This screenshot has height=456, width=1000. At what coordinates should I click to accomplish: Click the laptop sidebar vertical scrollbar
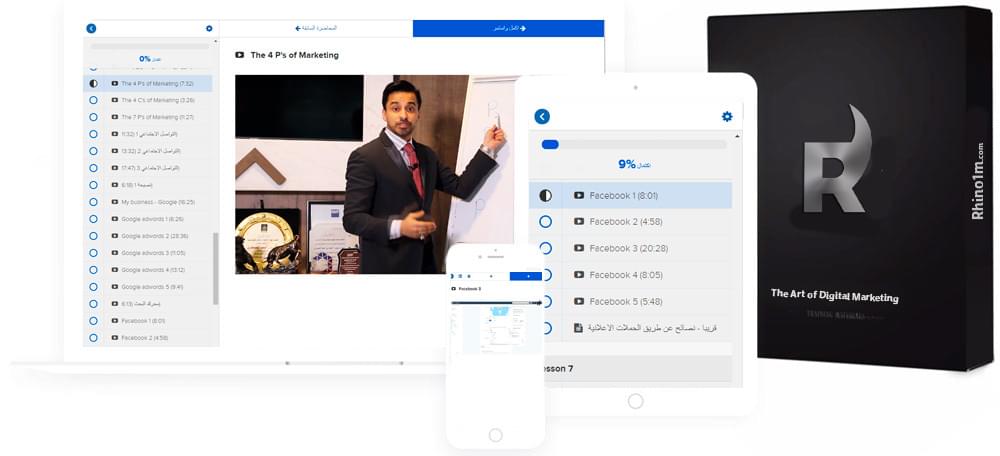pyautogui.click(x=216, y=268)
